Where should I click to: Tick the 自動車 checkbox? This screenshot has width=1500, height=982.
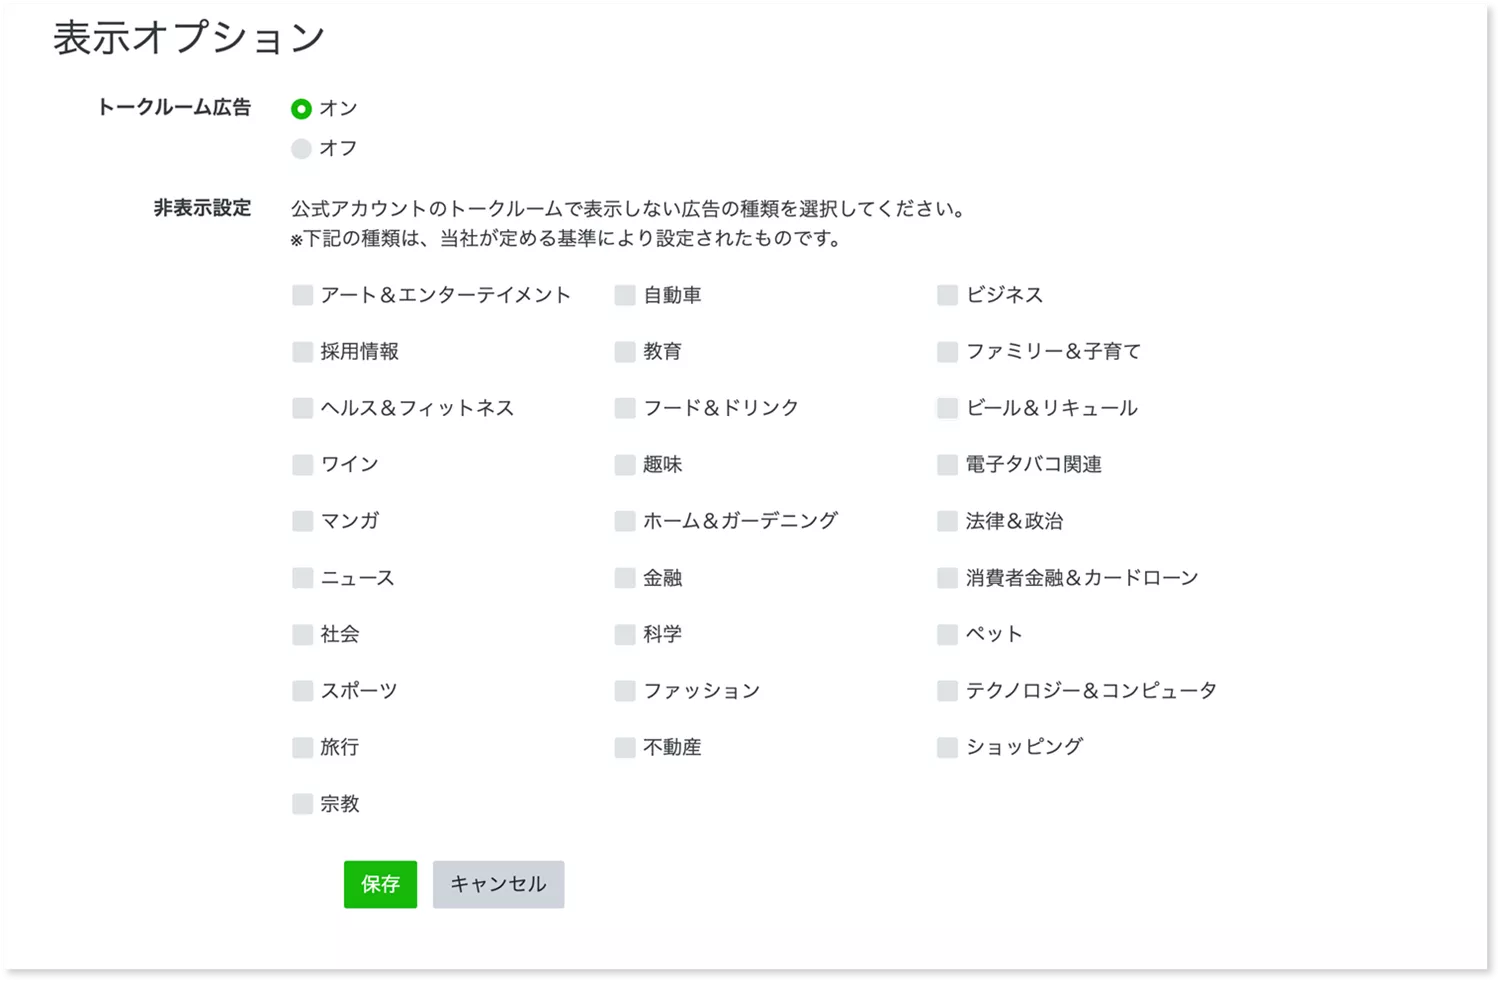coord(625,295)
